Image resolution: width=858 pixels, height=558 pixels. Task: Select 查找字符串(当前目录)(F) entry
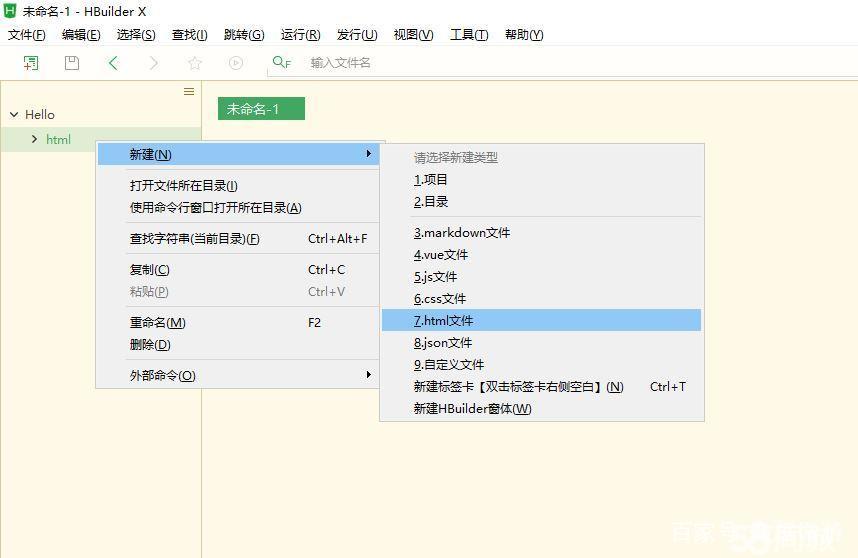pyautogui.click(x=238, y=239)
